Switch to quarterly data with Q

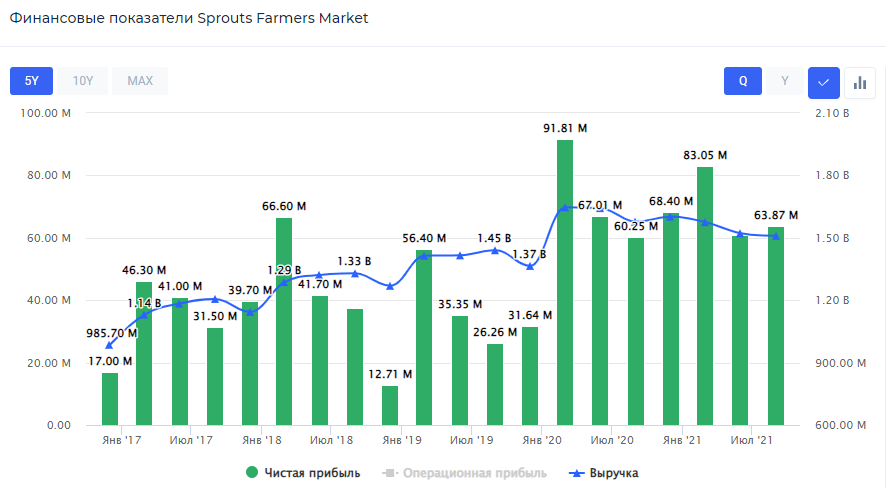coord(743,81)
